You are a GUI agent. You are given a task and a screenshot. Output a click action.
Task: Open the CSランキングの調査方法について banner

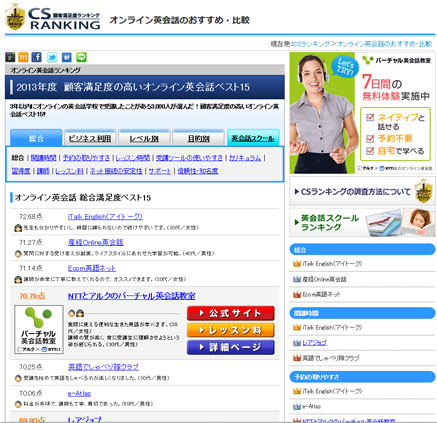tap(362, 192)
